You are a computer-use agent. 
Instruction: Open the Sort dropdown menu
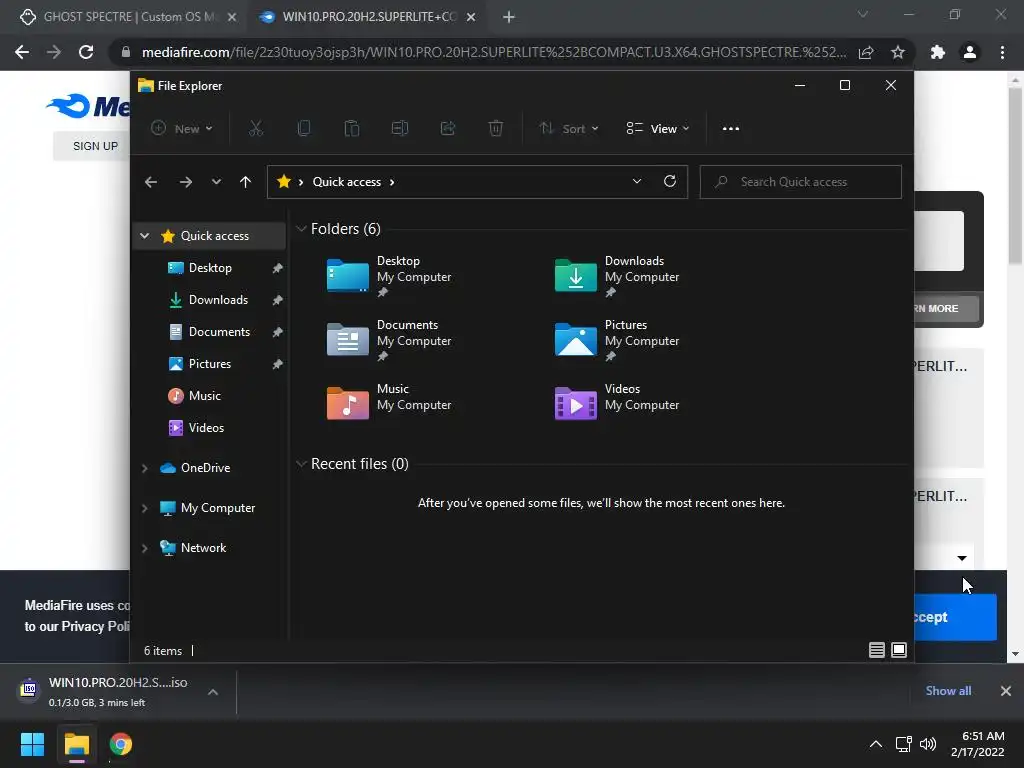point(568,129)
